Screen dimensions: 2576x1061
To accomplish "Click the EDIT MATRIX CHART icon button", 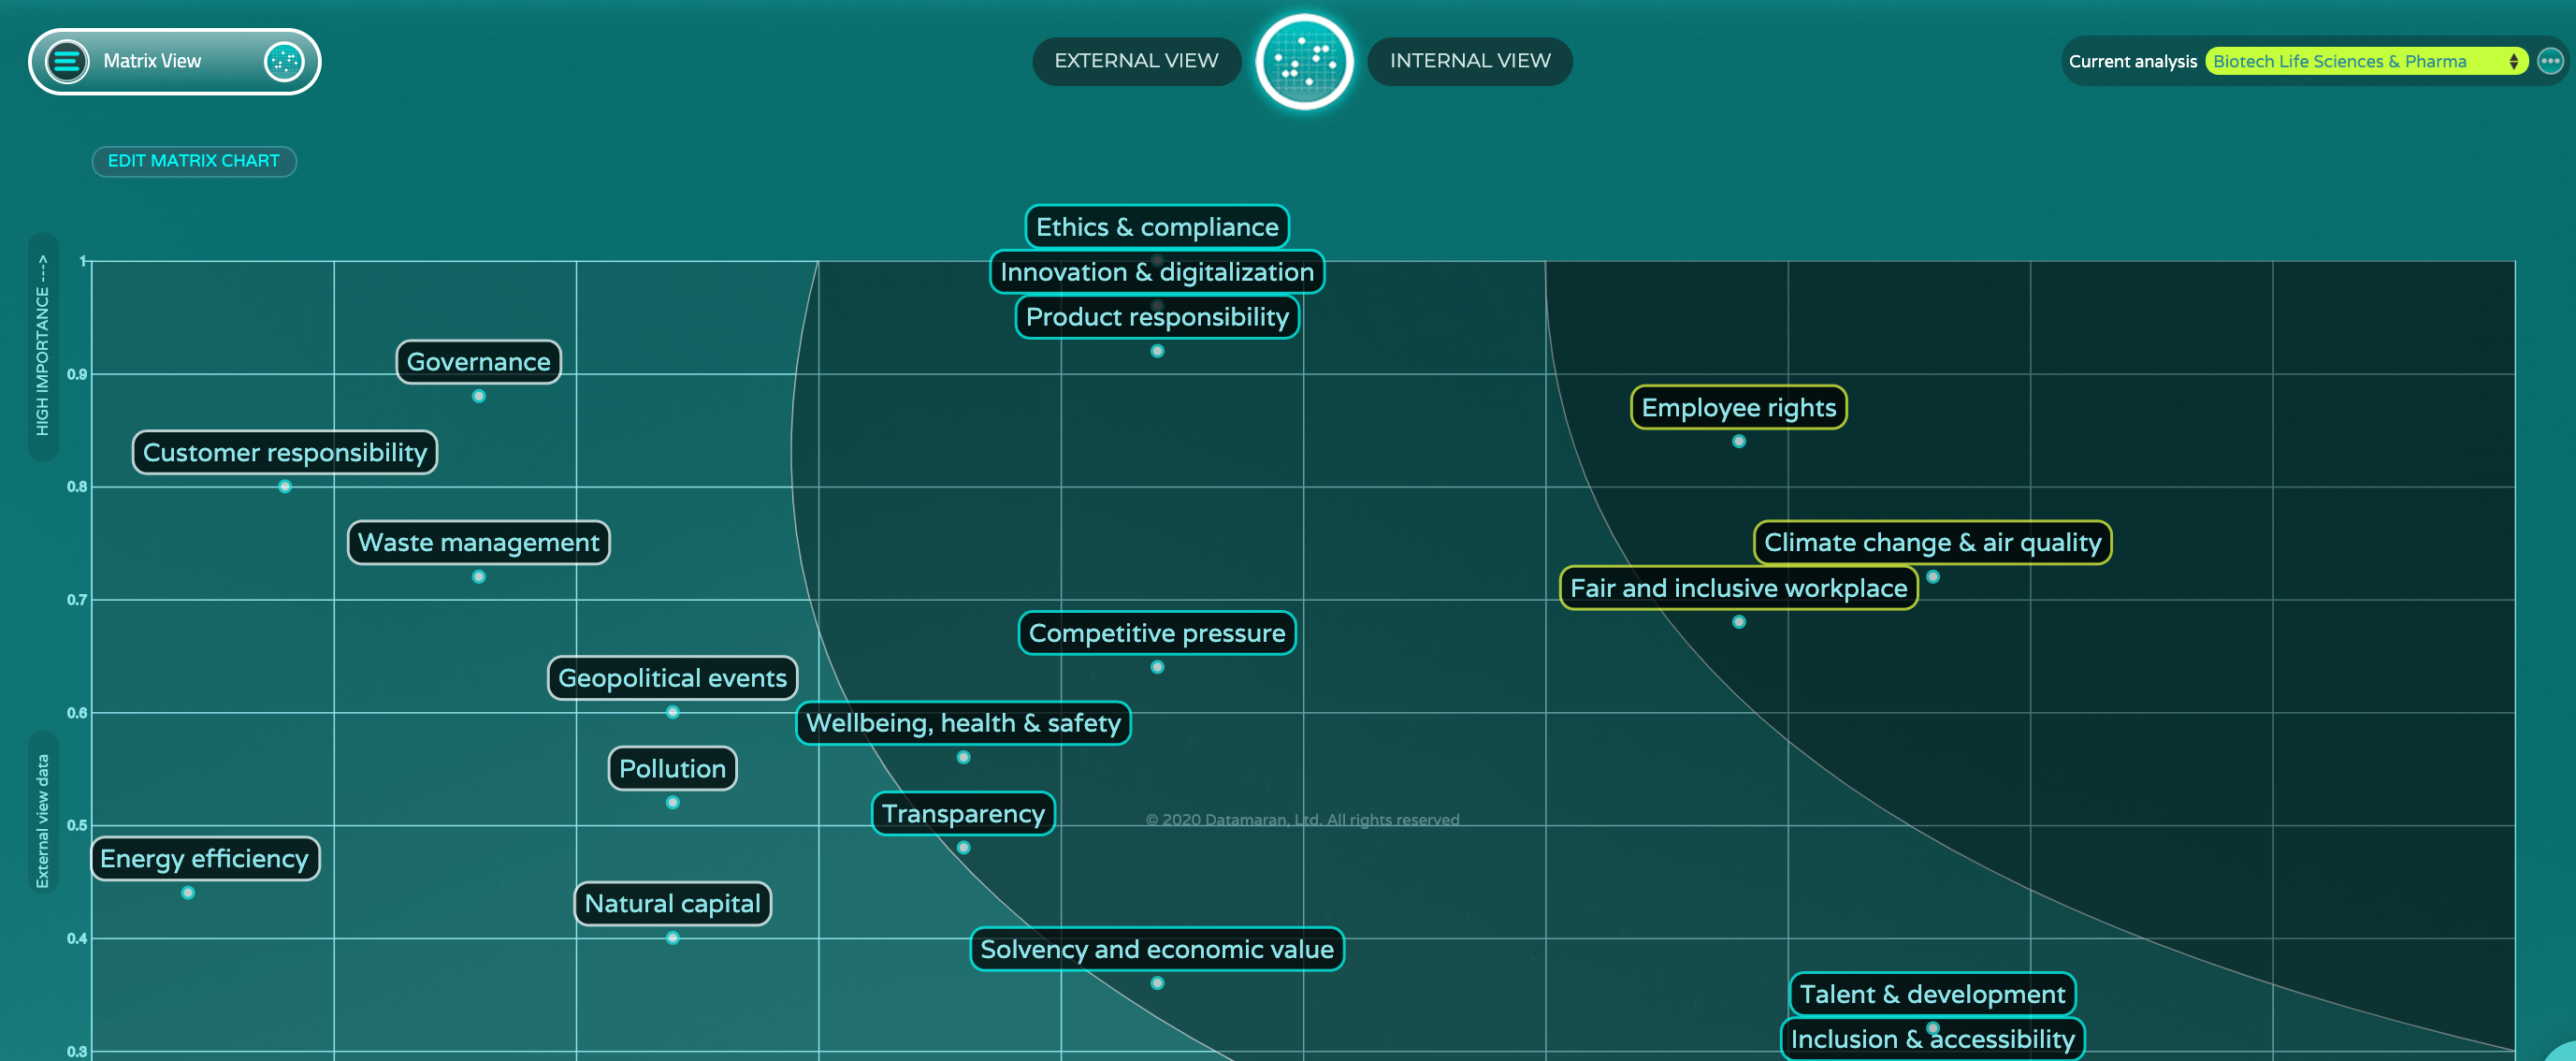I will (195, 159).
